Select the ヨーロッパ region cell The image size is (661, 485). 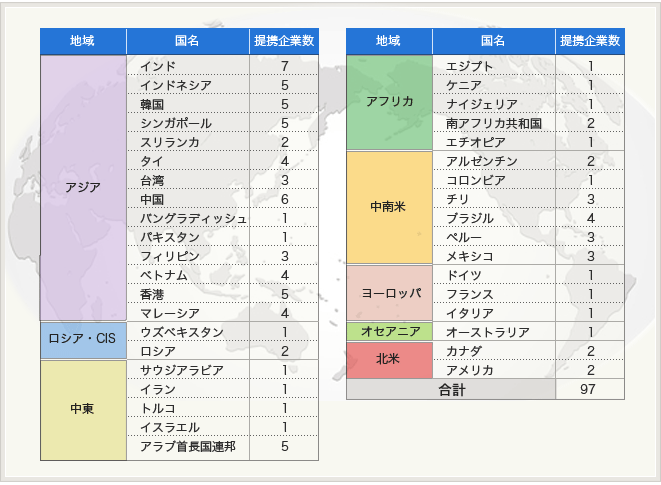pos(389,293)
